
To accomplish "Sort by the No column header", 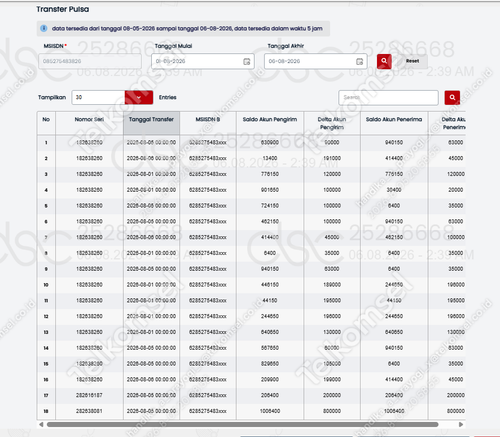I will pos(46,123).
